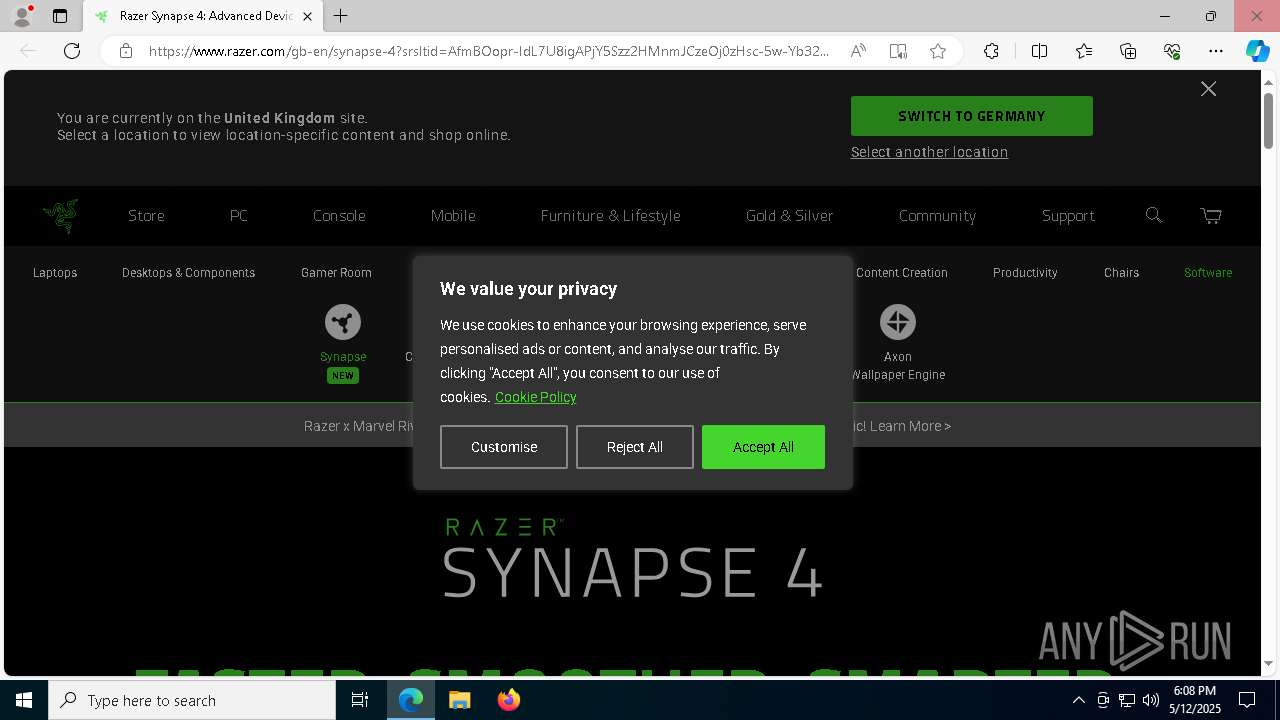Follow the Learn More promo link
This screenshot has width=1280, height=720.
click(910, 426)
